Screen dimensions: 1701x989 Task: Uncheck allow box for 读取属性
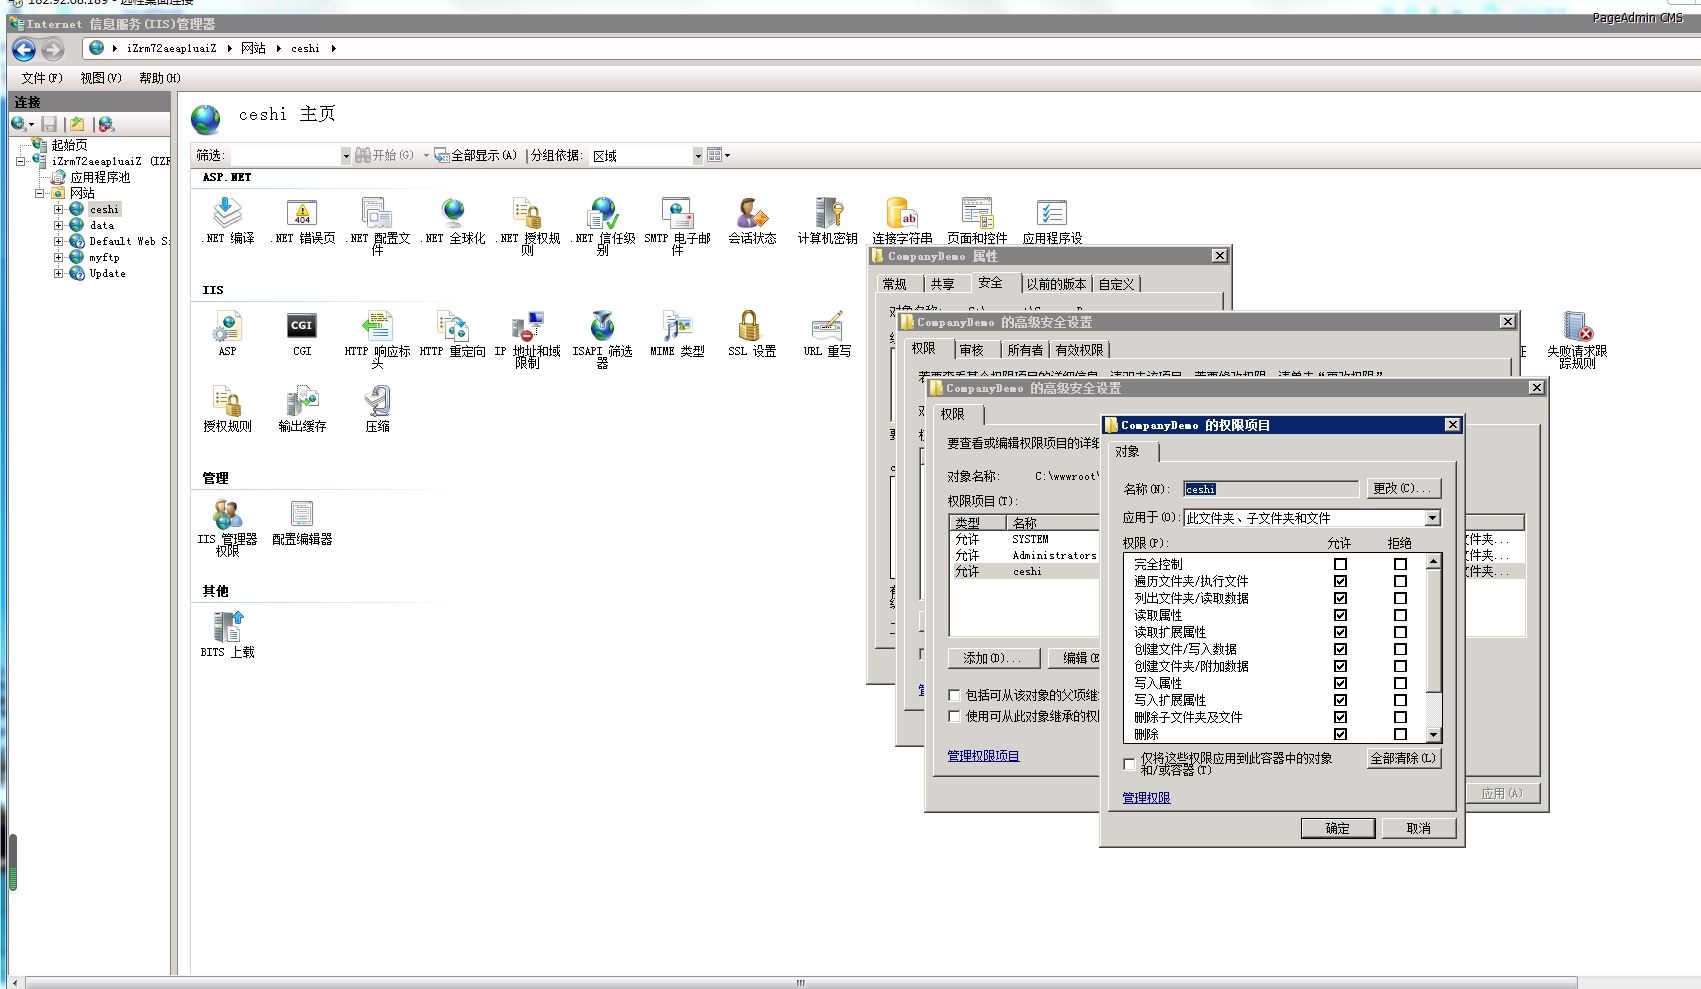(x=1340, y=615)
